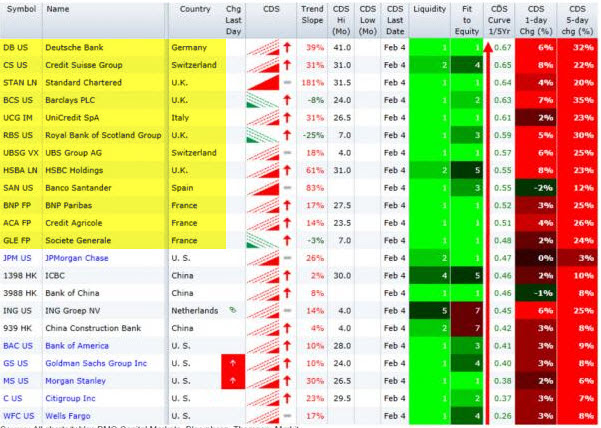
Task: Click Standard Chartered CDS sparkline chart
Action: point(263,83)
